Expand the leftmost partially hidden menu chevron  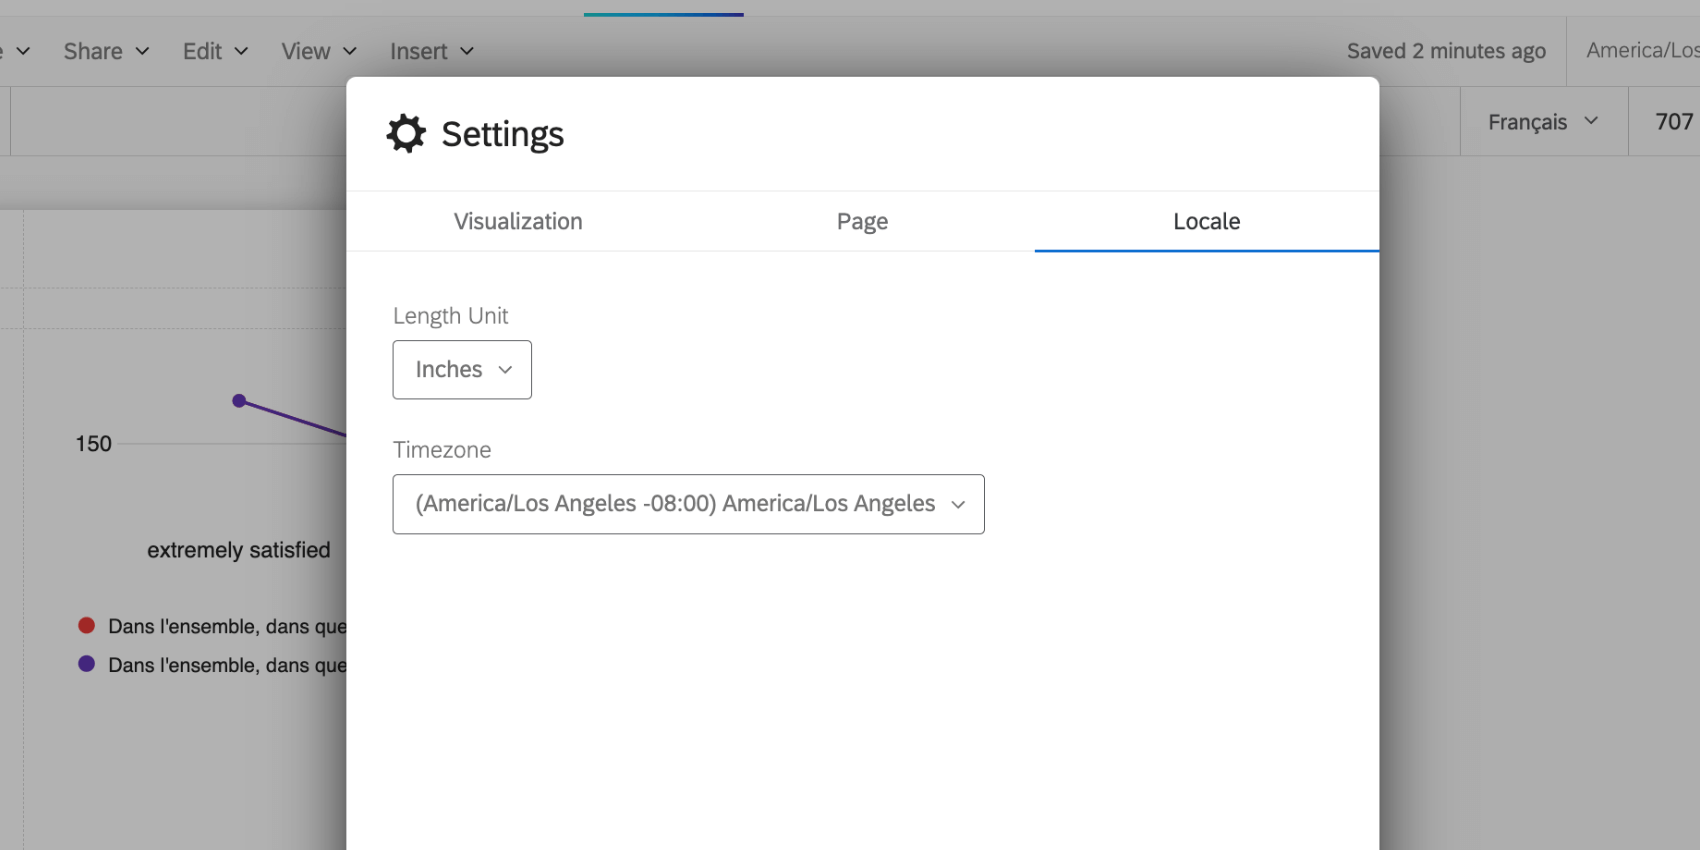coord(22,51)
